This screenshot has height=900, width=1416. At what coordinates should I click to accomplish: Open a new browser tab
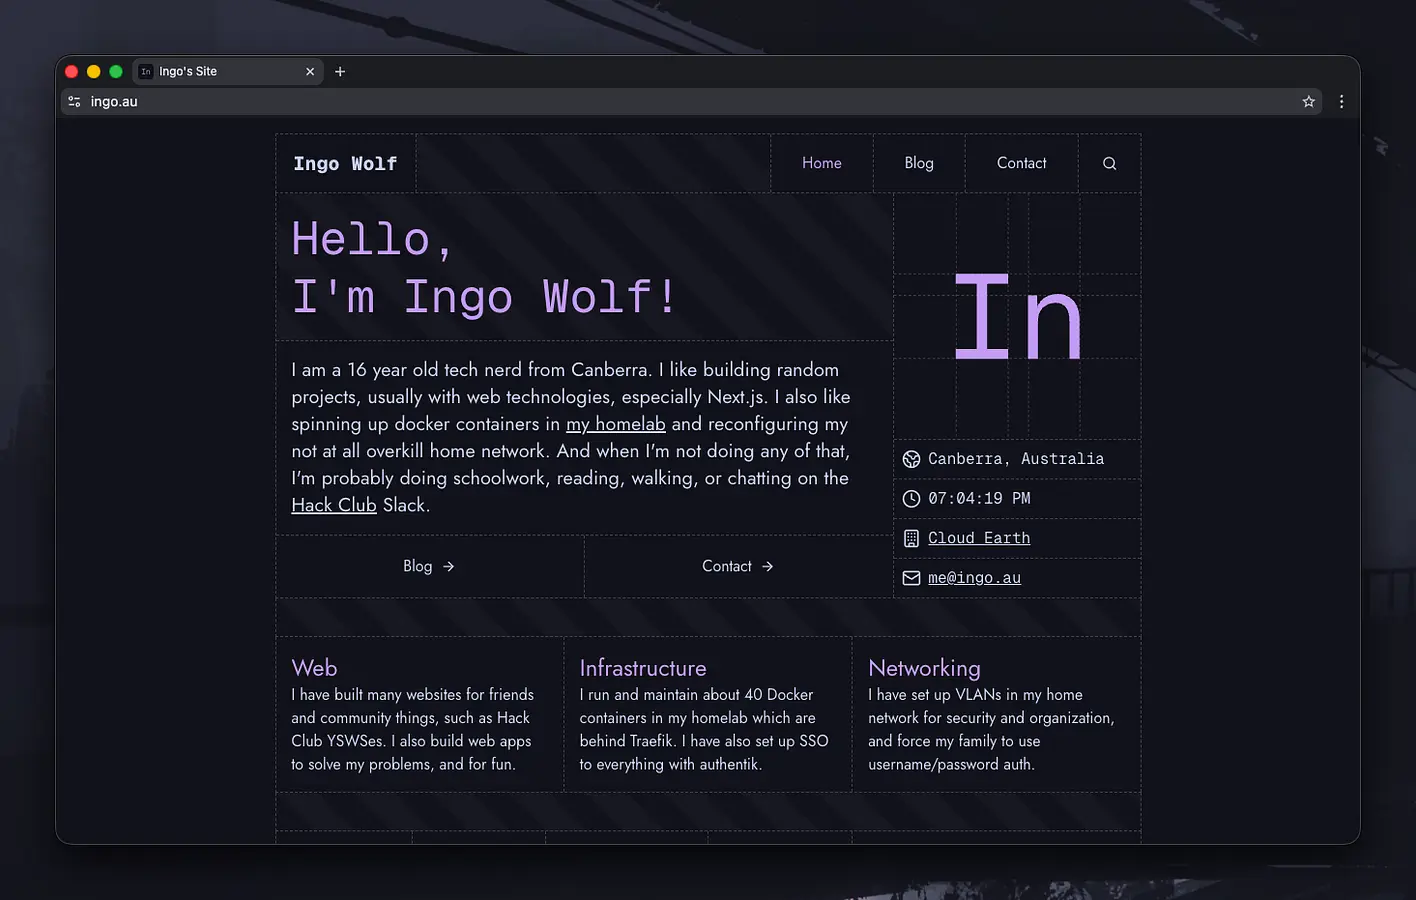click(x=340, y=71)
